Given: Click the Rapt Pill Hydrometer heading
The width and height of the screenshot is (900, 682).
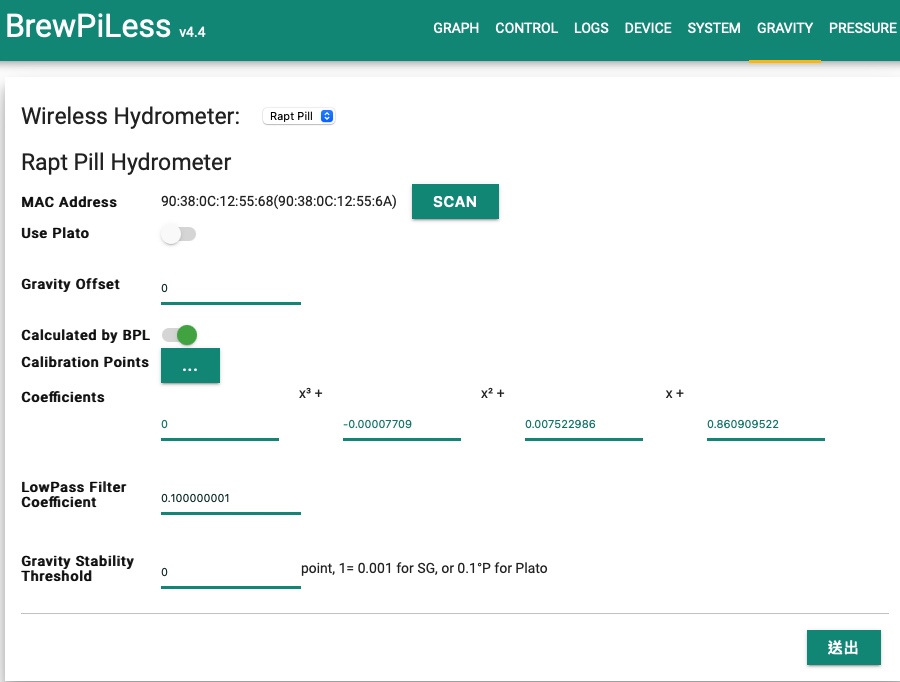Looking at the screenshot, I should pyautogui.click(x=126, y=162).
